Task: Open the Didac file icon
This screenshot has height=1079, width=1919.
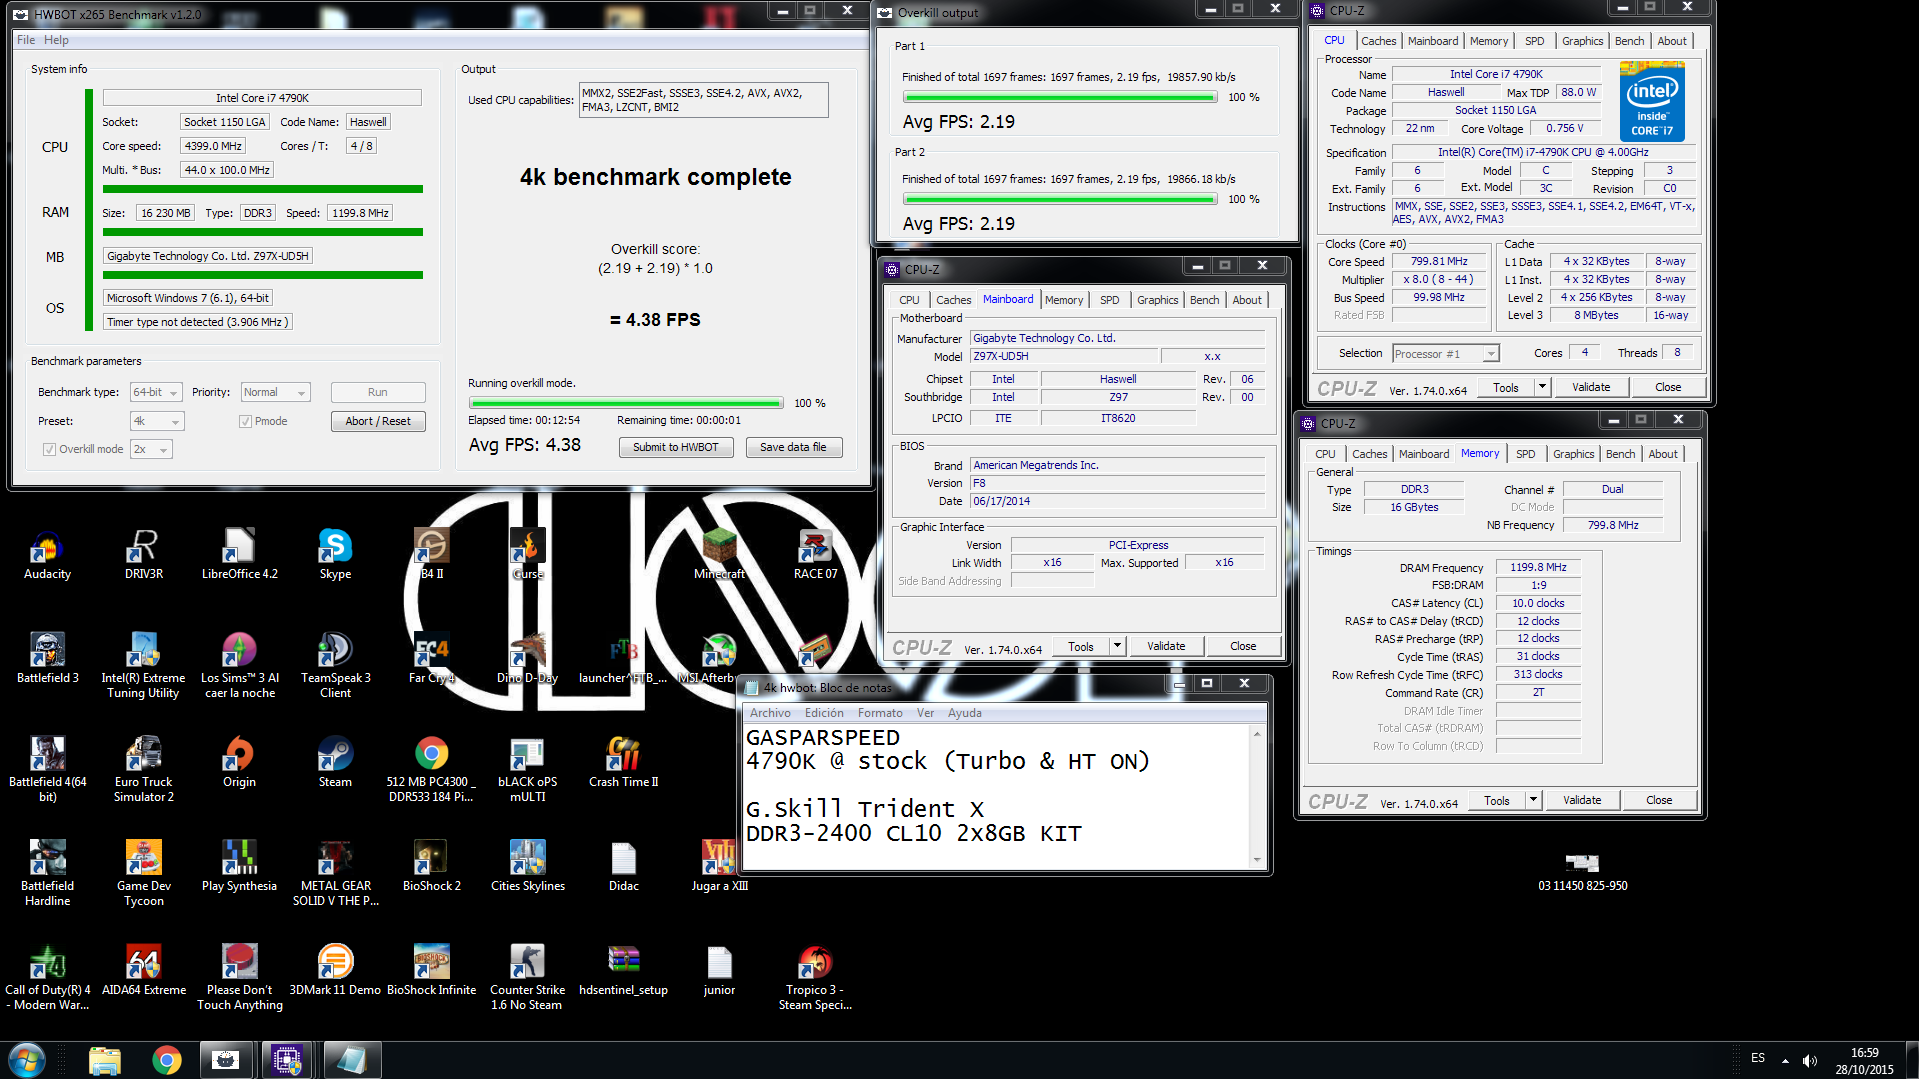Action: point(623,866)
